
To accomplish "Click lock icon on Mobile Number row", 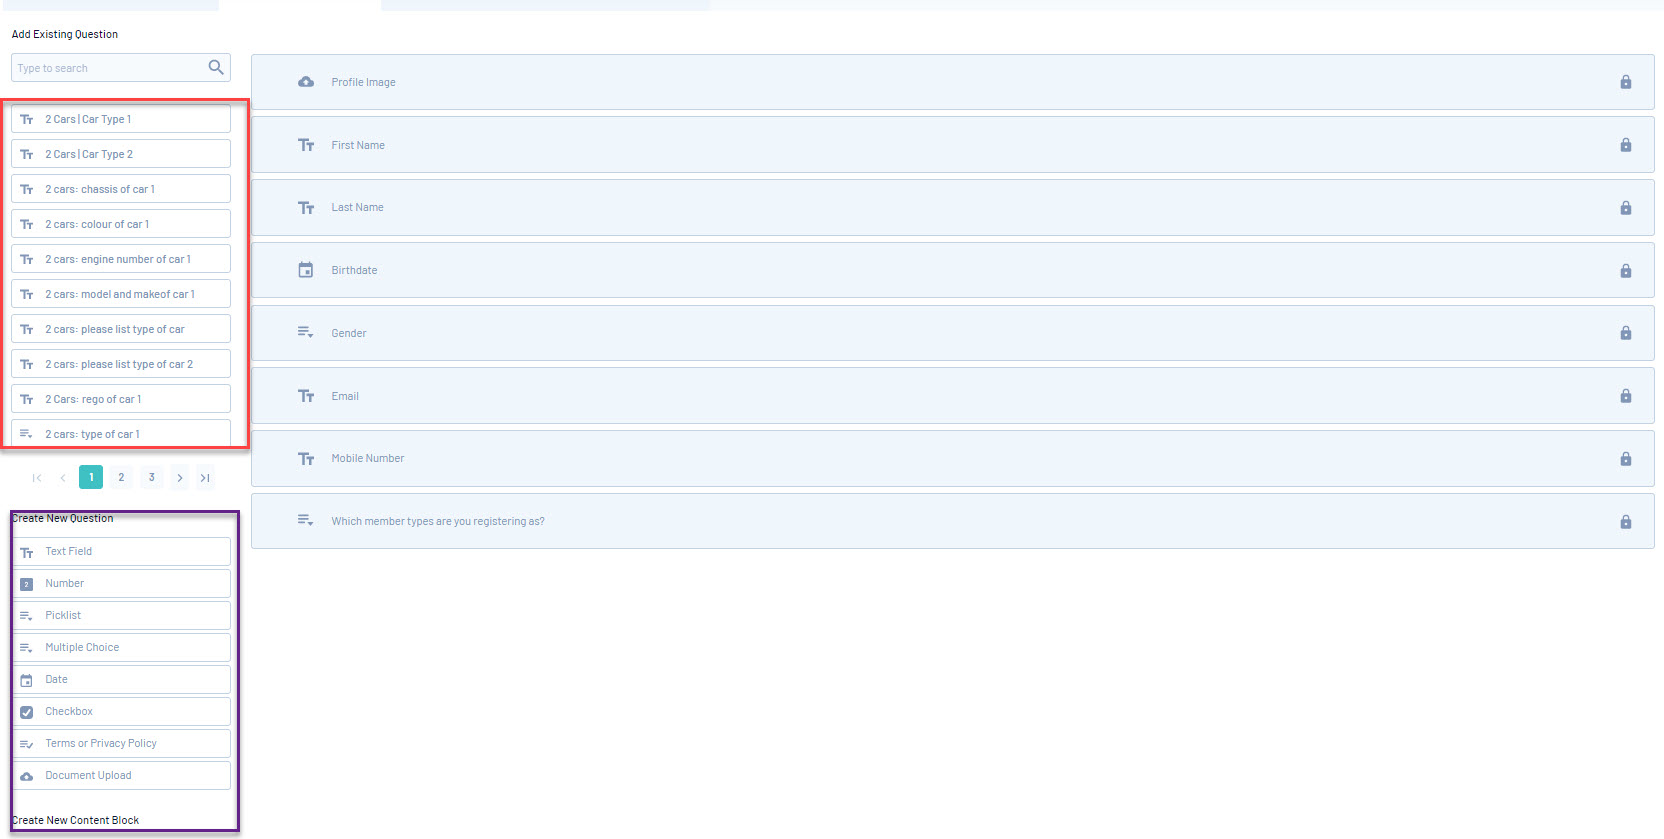I will point(1626,459).
